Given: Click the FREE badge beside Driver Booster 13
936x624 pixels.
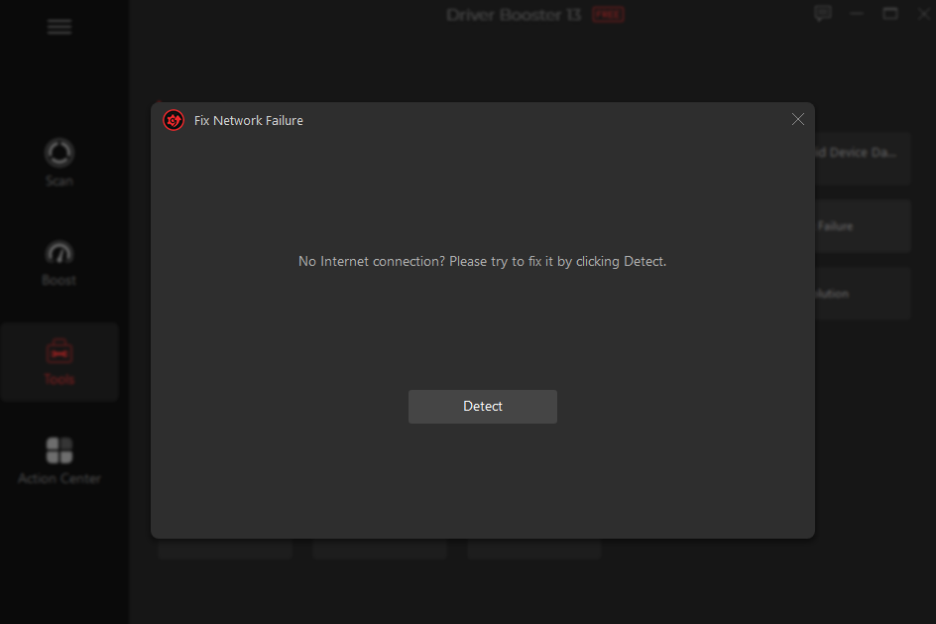Looking at the screenshot, I should (608, 15).
